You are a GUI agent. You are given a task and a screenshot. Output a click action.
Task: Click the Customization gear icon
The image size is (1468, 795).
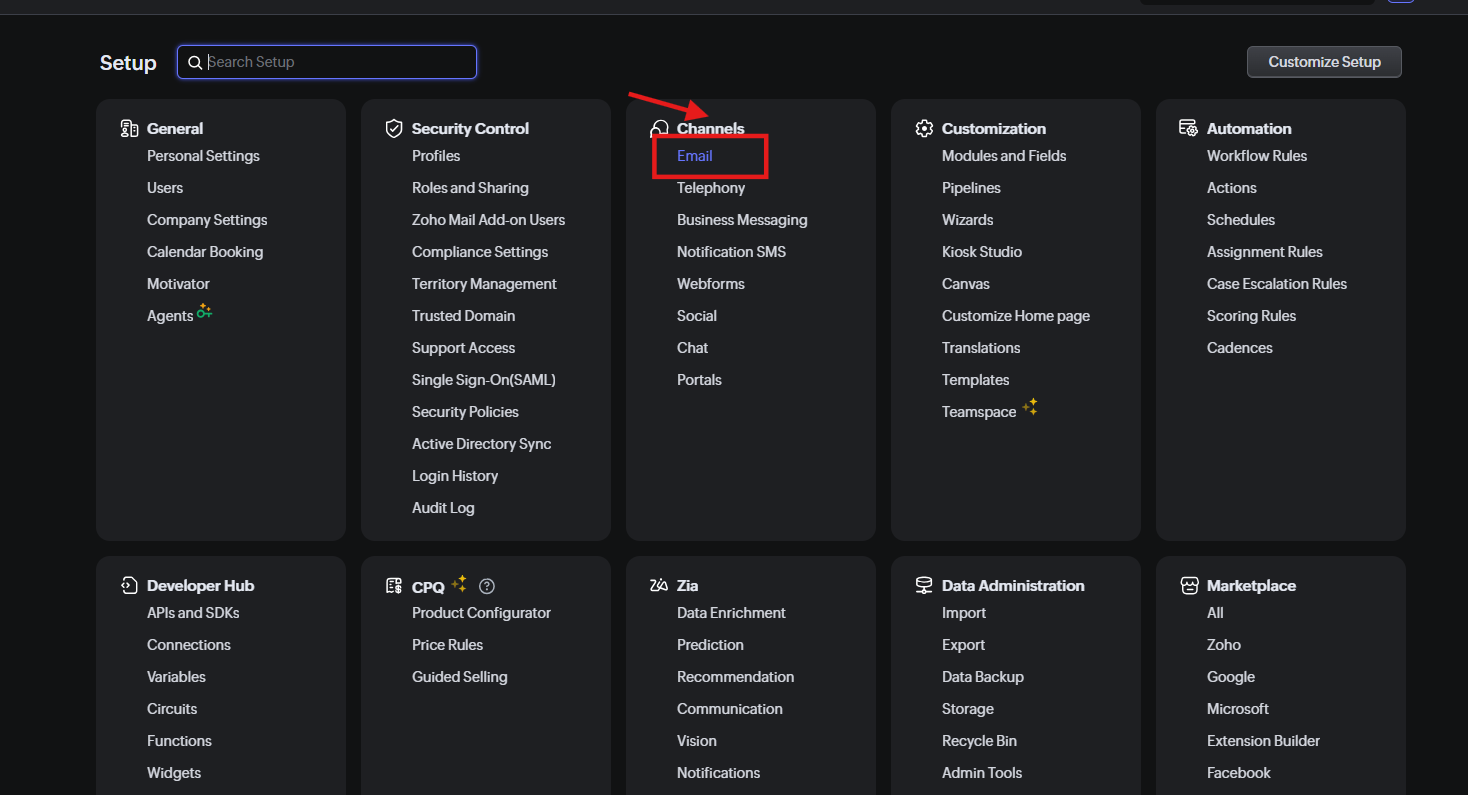click(924, 128)
